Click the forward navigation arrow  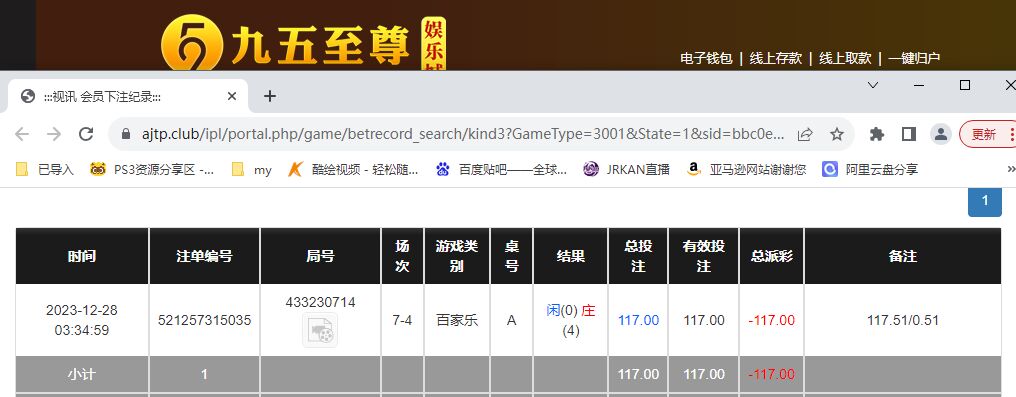54,134
